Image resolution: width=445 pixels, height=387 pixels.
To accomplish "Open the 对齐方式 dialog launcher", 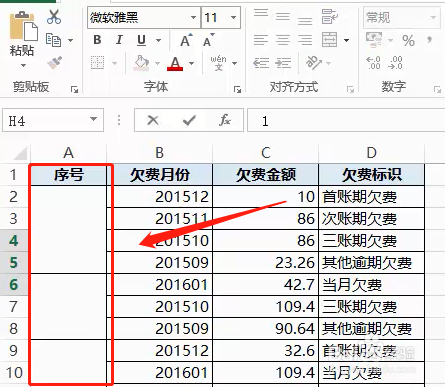I will (350, 89).
